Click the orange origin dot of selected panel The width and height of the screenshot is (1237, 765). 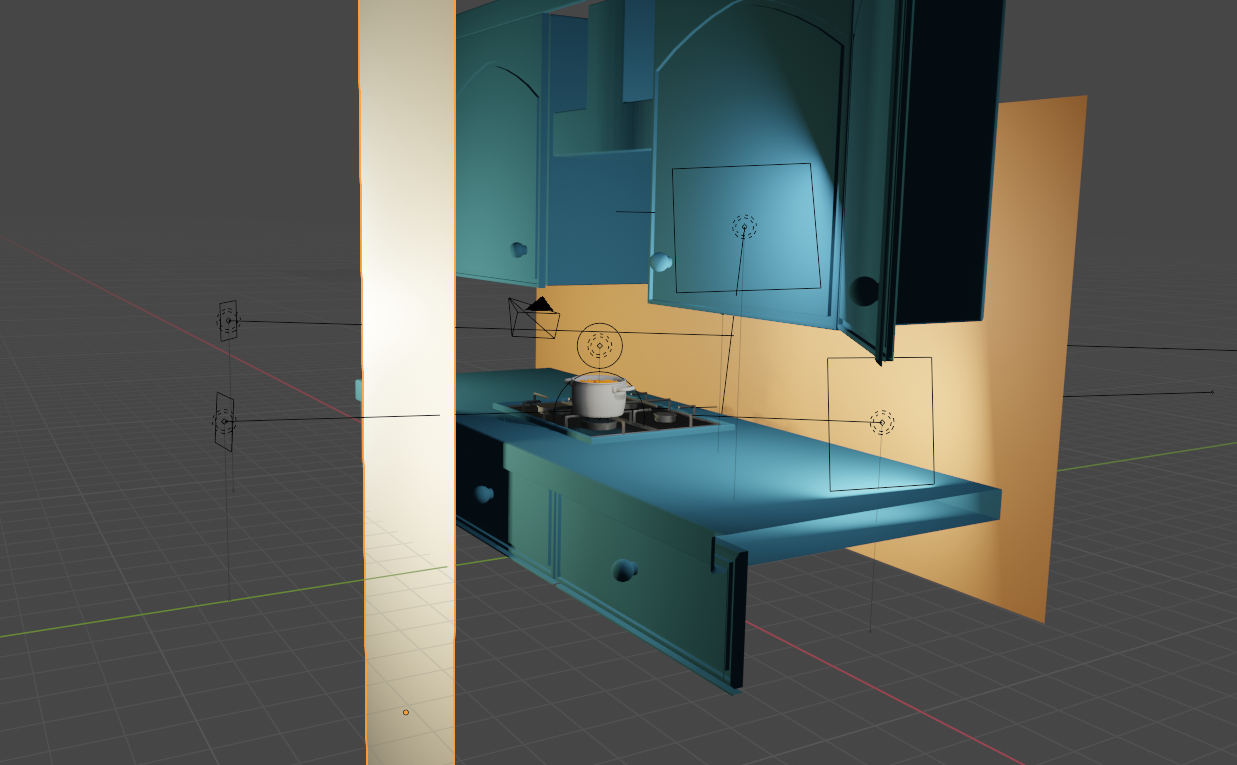406,712
